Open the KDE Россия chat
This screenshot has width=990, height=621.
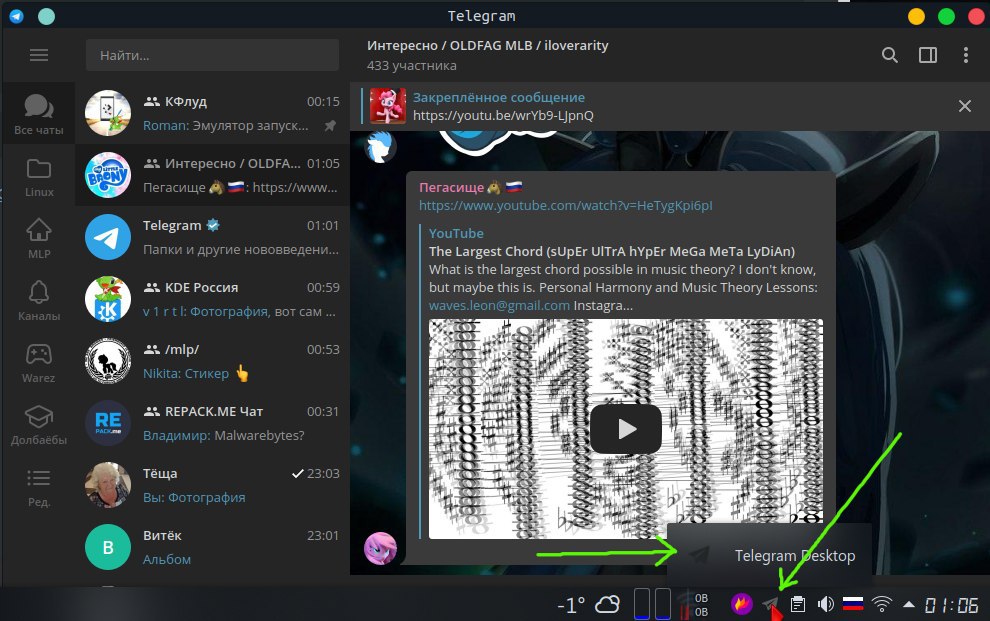213,299
